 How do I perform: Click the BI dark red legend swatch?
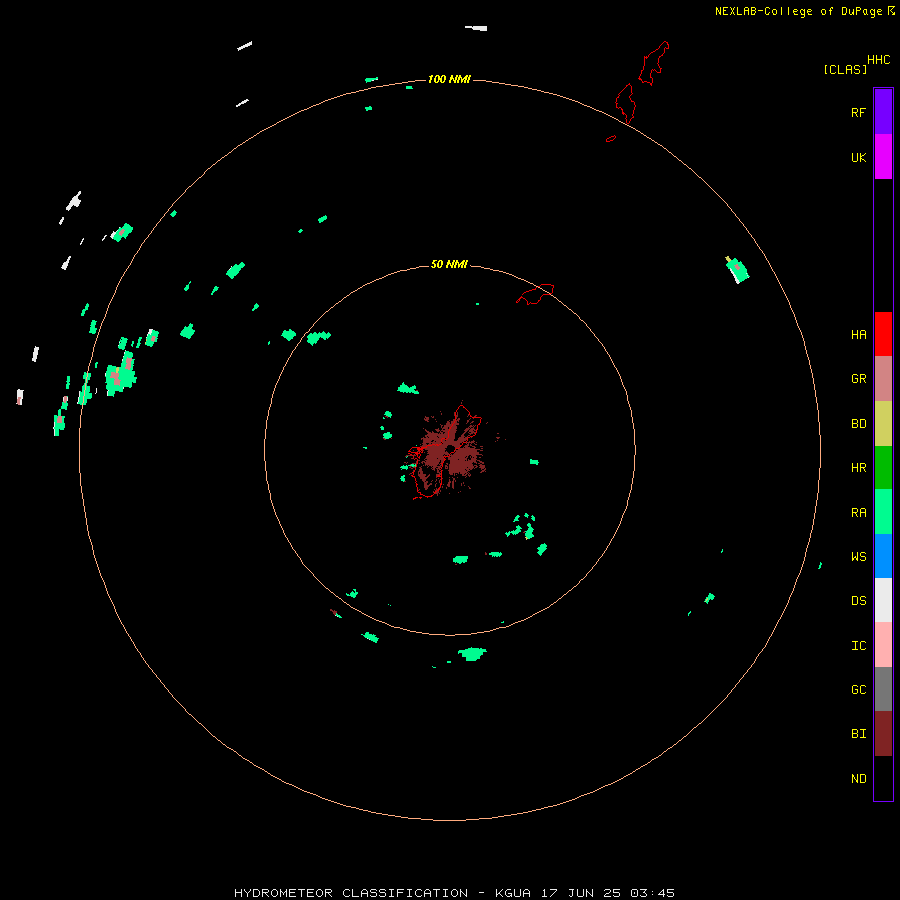pos(883,734)
